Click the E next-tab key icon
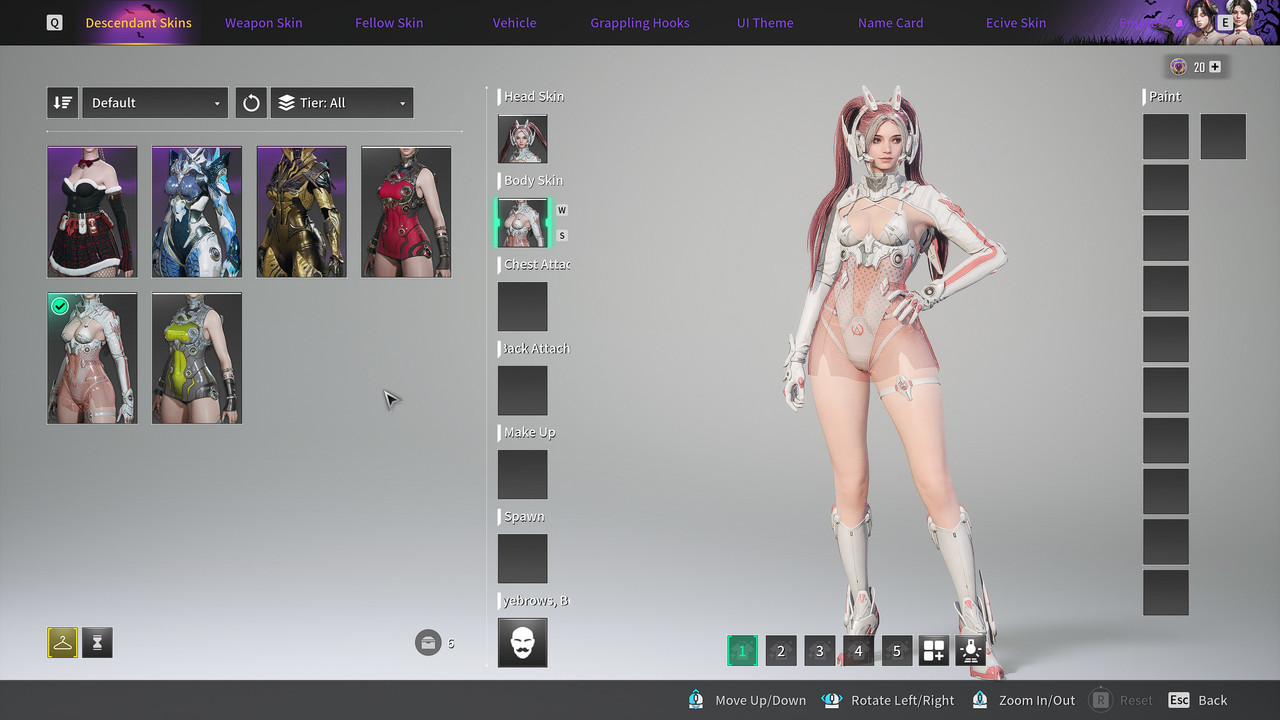Viewport: 1280px width, 720px height. point(1224,22)
